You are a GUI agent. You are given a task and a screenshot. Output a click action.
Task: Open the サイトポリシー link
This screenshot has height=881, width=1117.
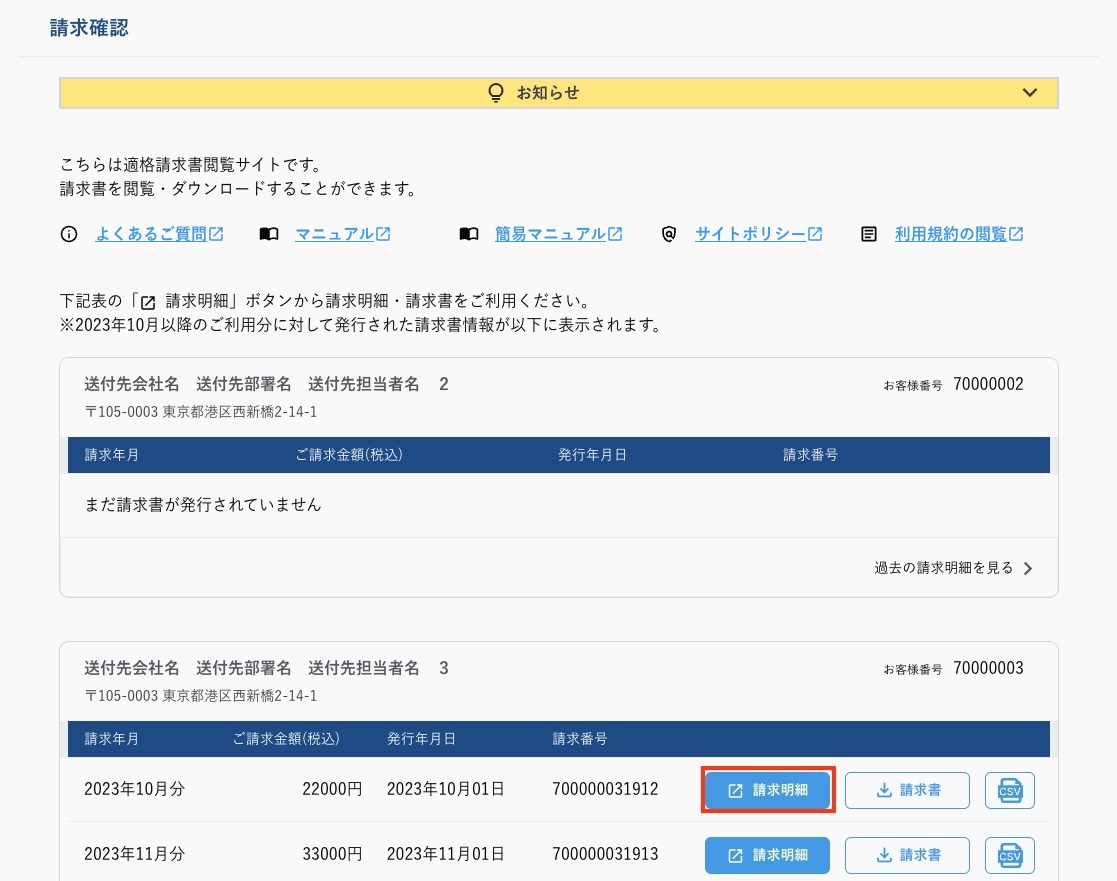pyautogui.click(x=758, y=234)
